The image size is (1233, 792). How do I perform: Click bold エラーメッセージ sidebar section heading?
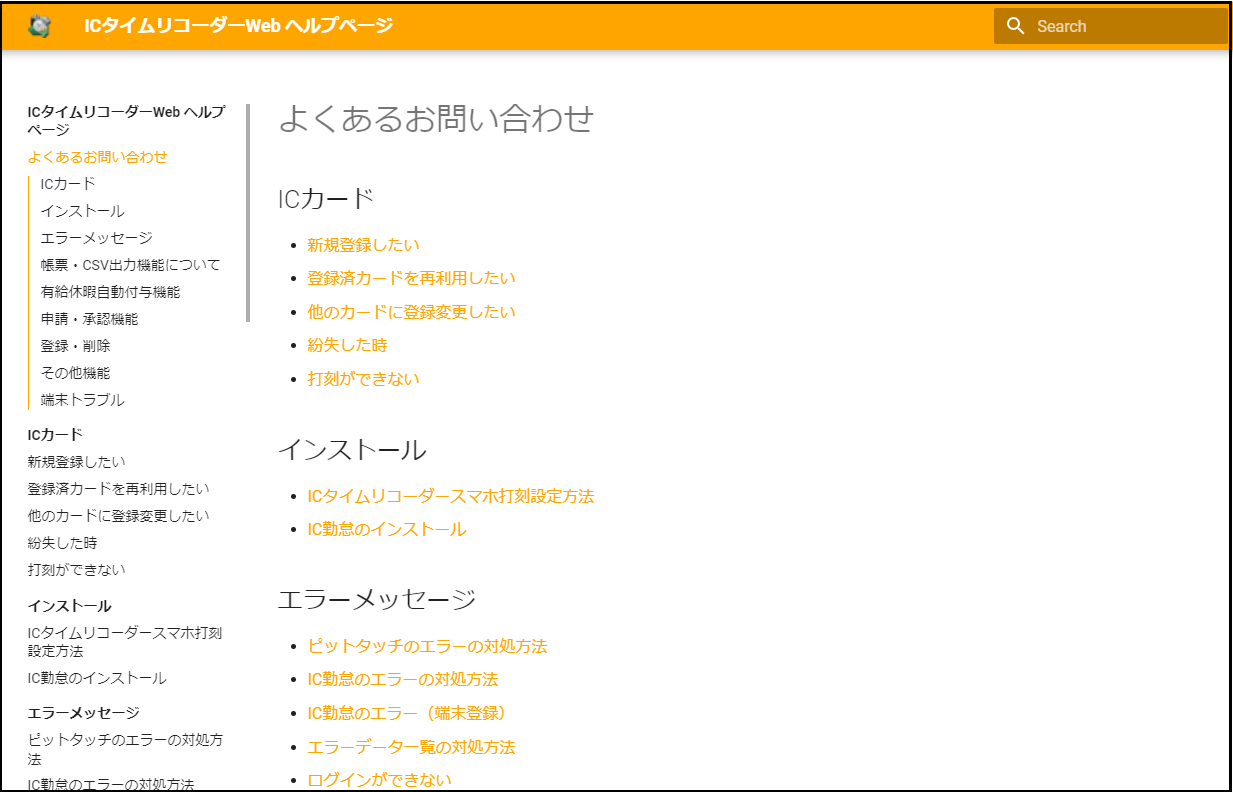point(84,713)
